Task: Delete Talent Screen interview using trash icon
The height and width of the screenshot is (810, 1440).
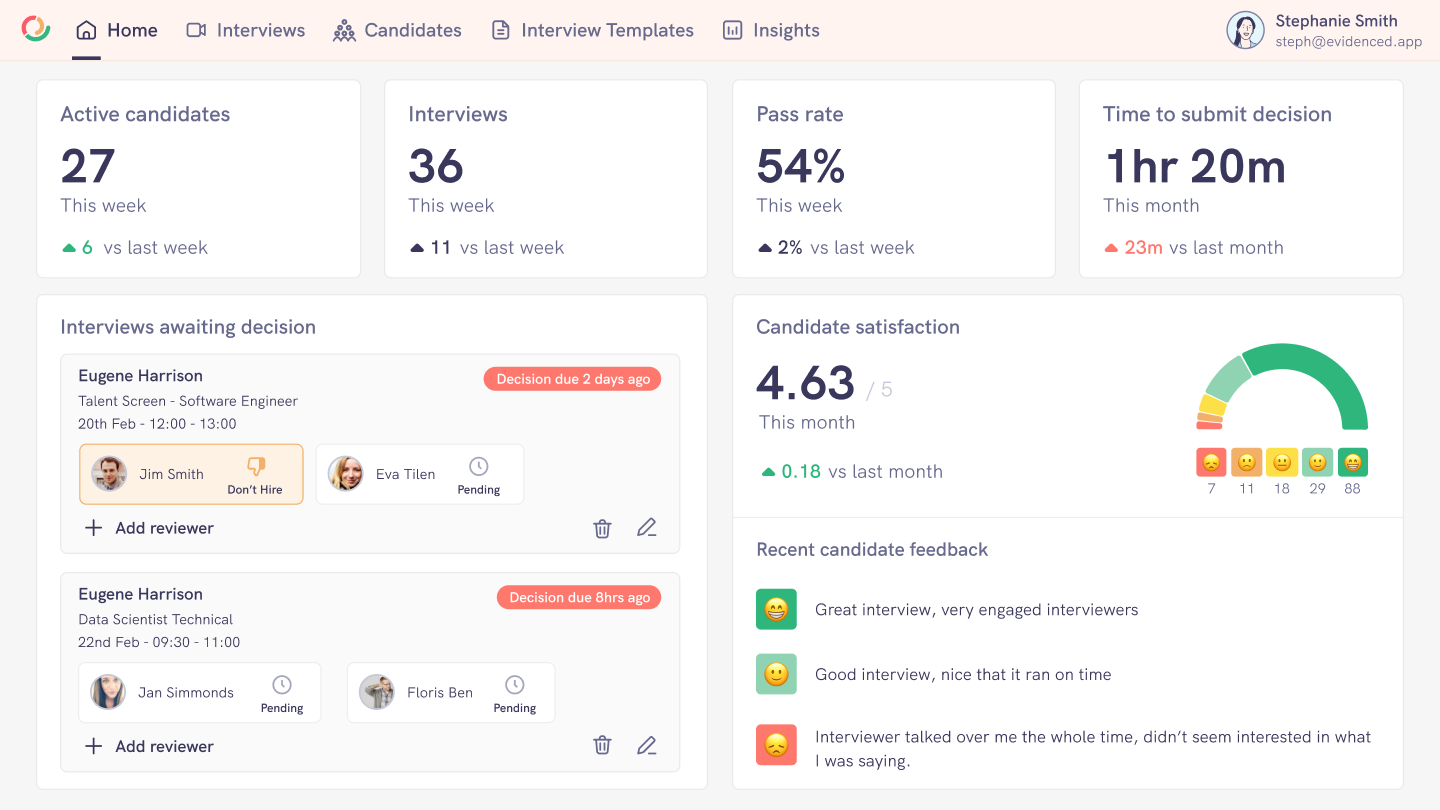Action: (x=602, y=528)
